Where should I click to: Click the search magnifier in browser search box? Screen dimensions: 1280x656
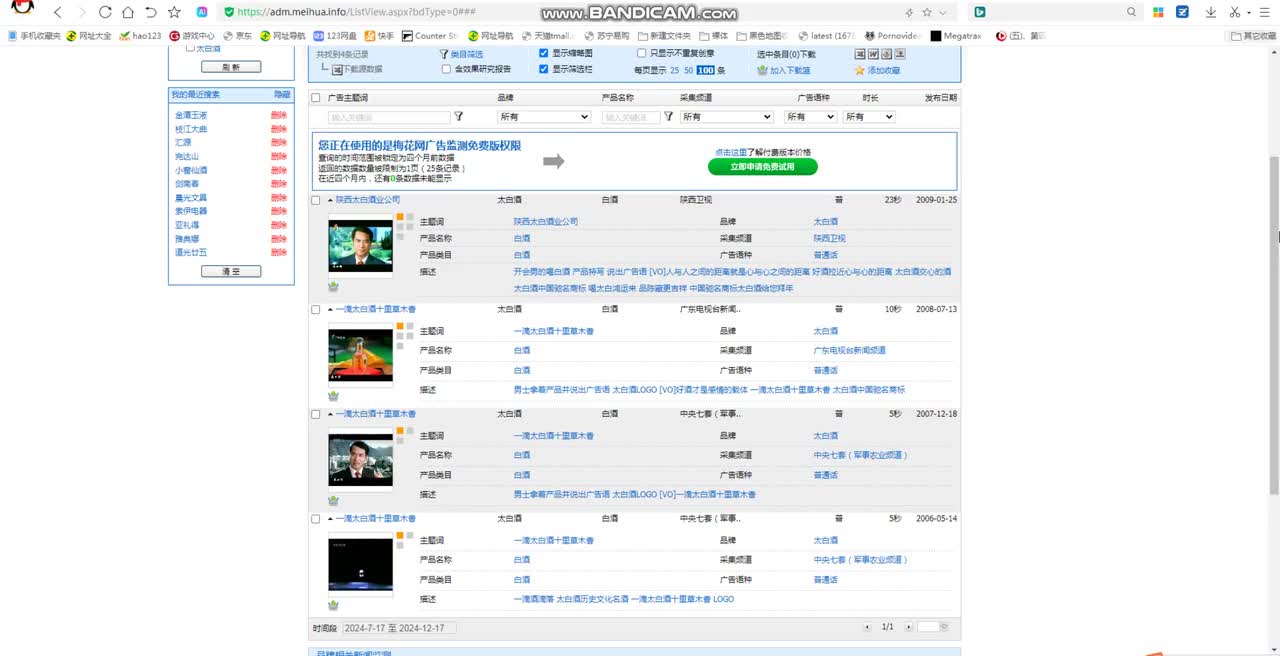[1132, 12]
